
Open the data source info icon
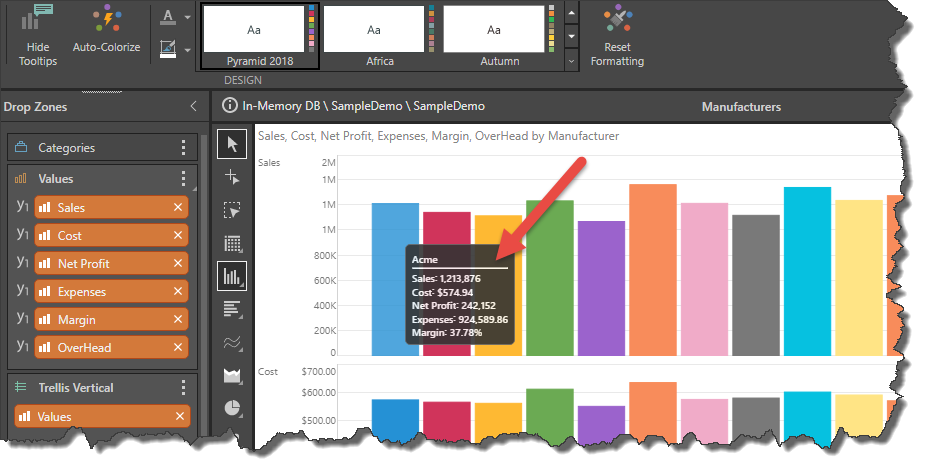pos(229,106)
